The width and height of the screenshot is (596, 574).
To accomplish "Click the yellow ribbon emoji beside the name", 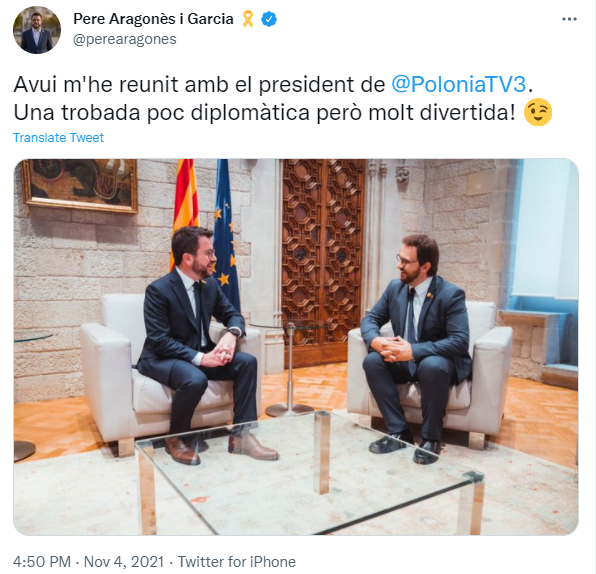I will pos(248,19).
